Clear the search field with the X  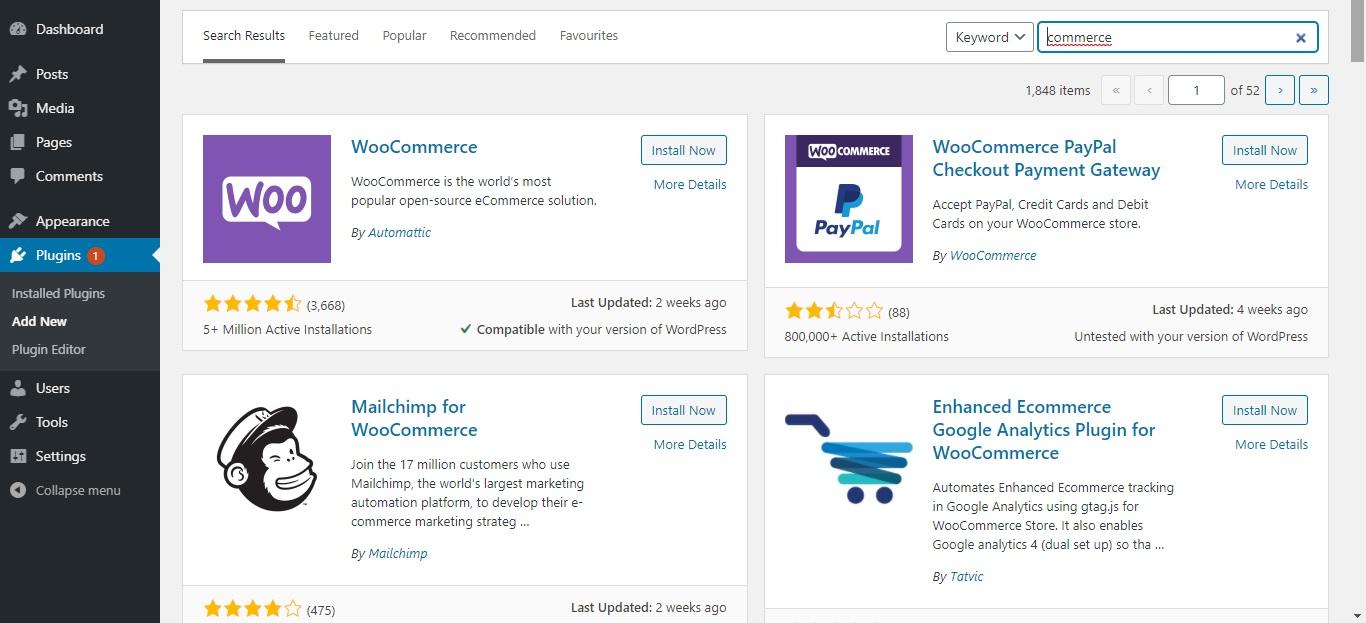point(1300,37)
